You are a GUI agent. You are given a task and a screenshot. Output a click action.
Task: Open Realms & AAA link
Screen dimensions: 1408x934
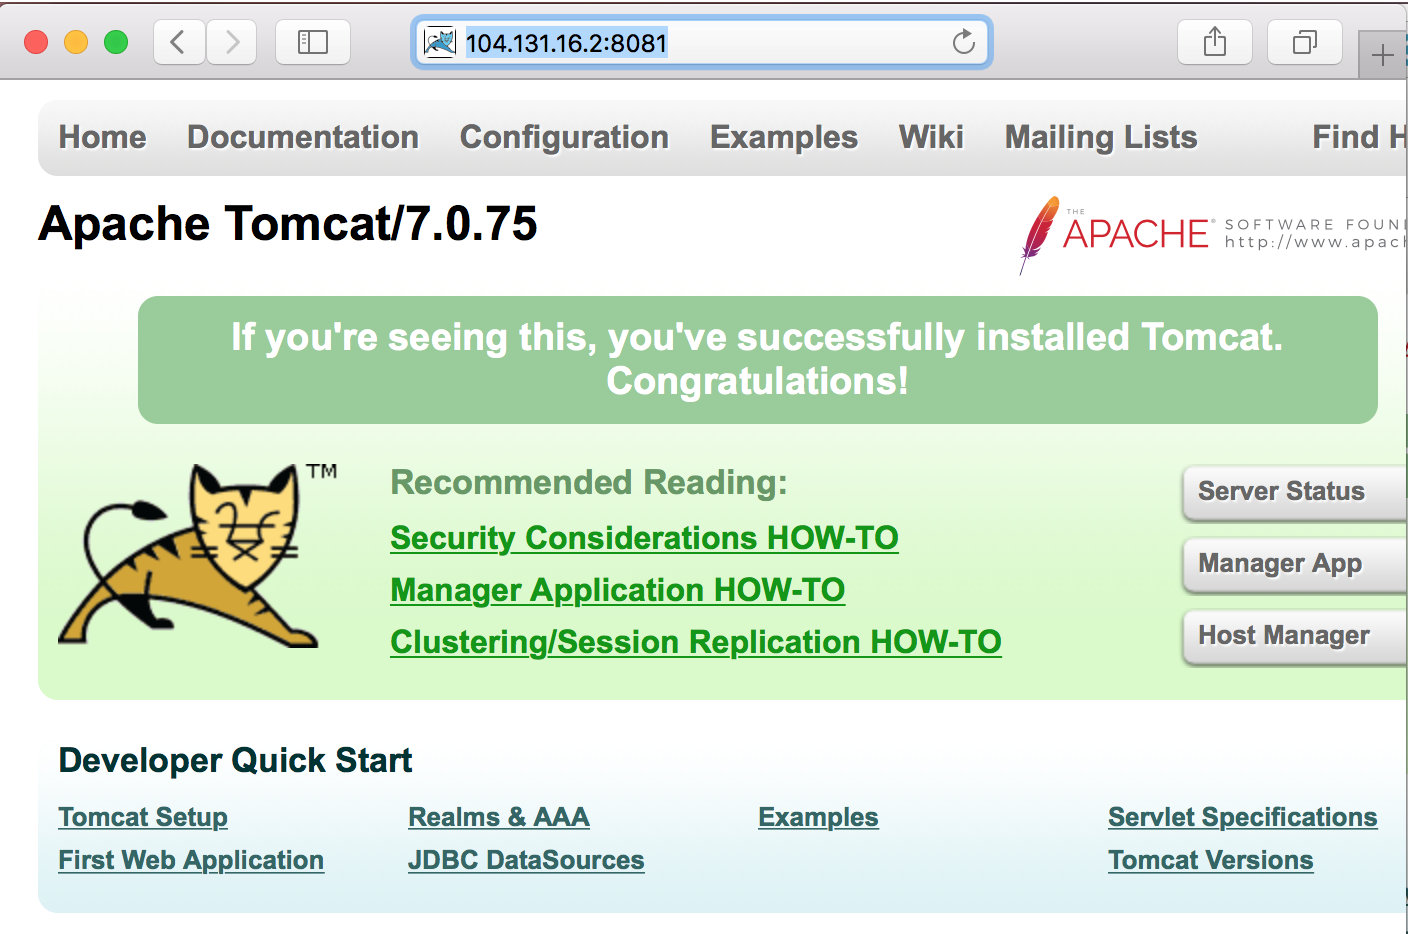click(x=499, y=817)
